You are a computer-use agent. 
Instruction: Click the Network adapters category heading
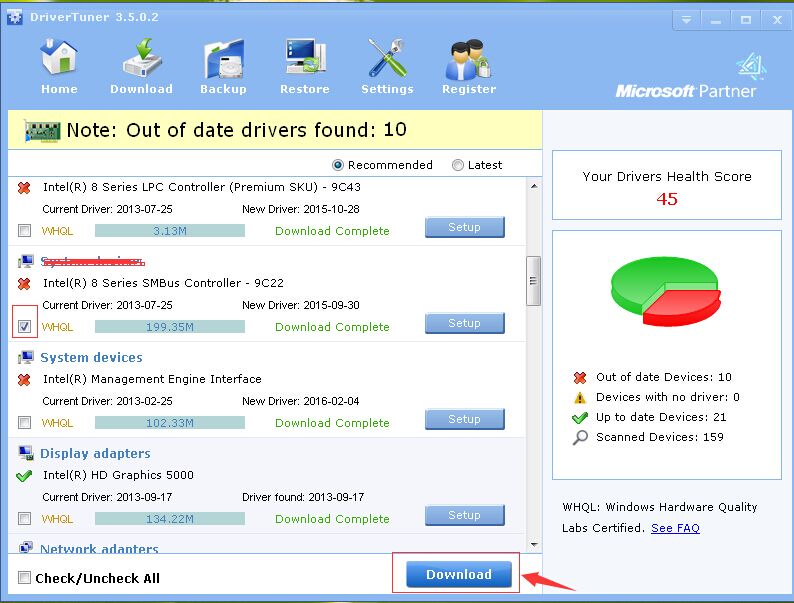tap(99, 548)
